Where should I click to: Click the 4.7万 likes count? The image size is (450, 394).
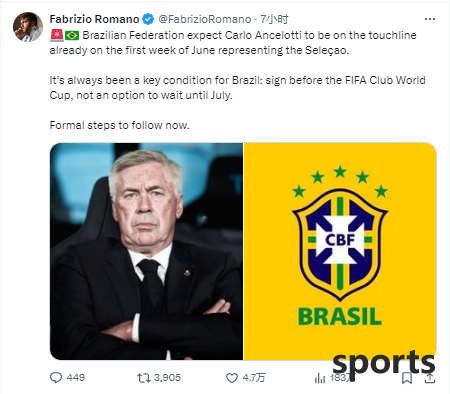click(x=254, y=378)
